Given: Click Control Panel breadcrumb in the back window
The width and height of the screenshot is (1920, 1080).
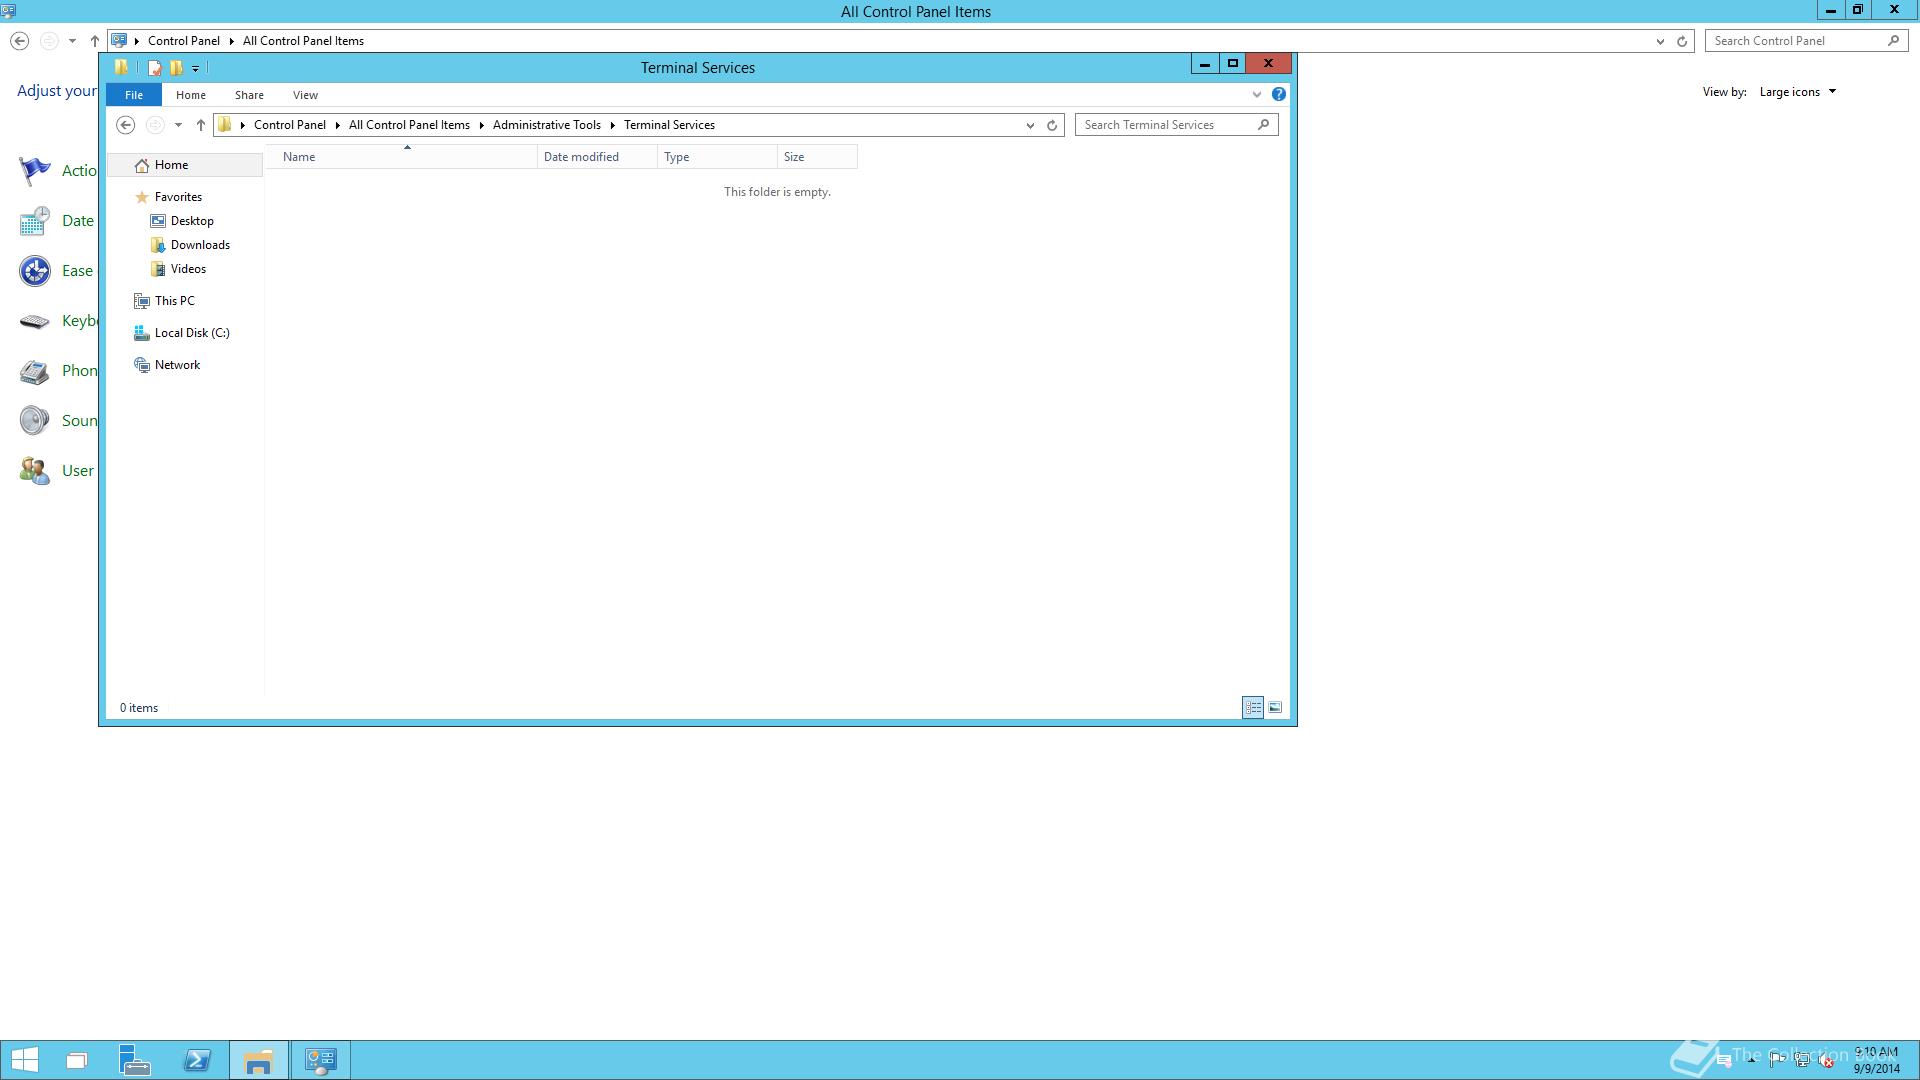Looking at the screenshot, I should [184, 41].
